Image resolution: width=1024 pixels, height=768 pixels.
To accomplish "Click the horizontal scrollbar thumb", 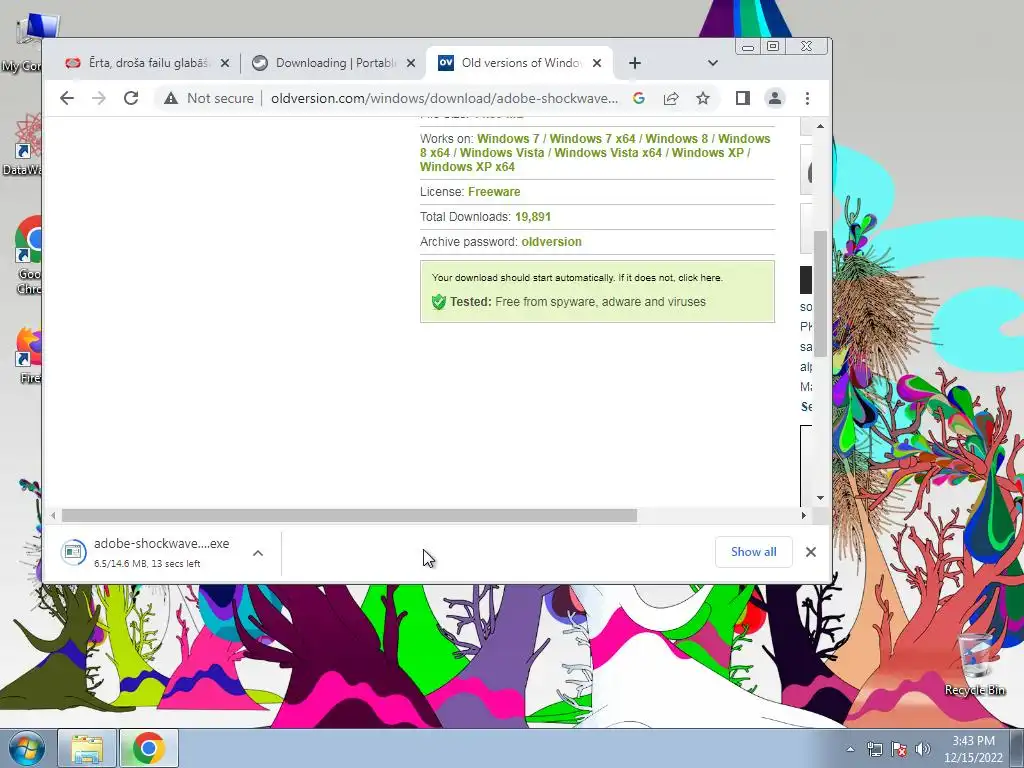I will point(349,515).
